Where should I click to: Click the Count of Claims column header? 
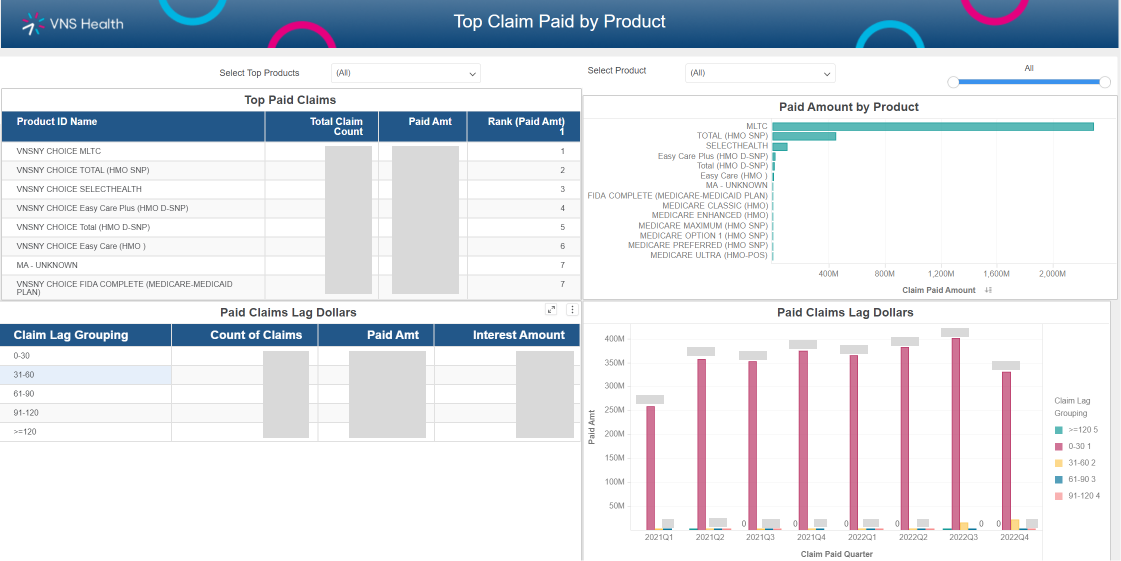(245, 335)
